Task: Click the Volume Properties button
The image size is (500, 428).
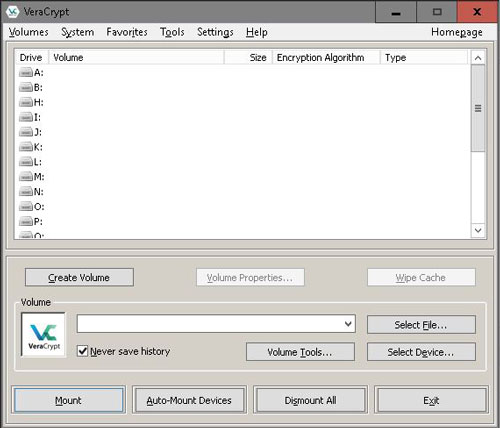Action: [250, 277]
